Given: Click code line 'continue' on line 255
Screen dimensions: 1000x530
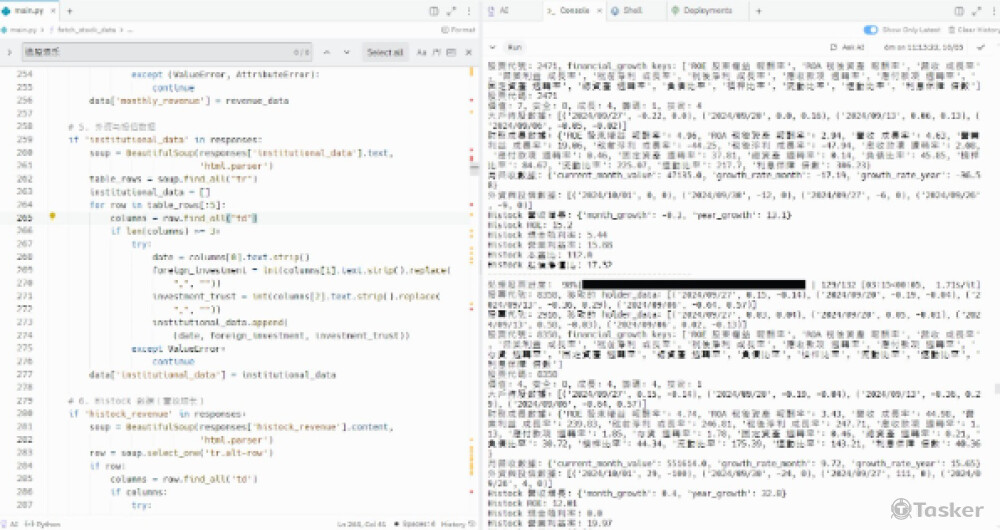Looking at the screenshot, I should click(x=173, y=87).
